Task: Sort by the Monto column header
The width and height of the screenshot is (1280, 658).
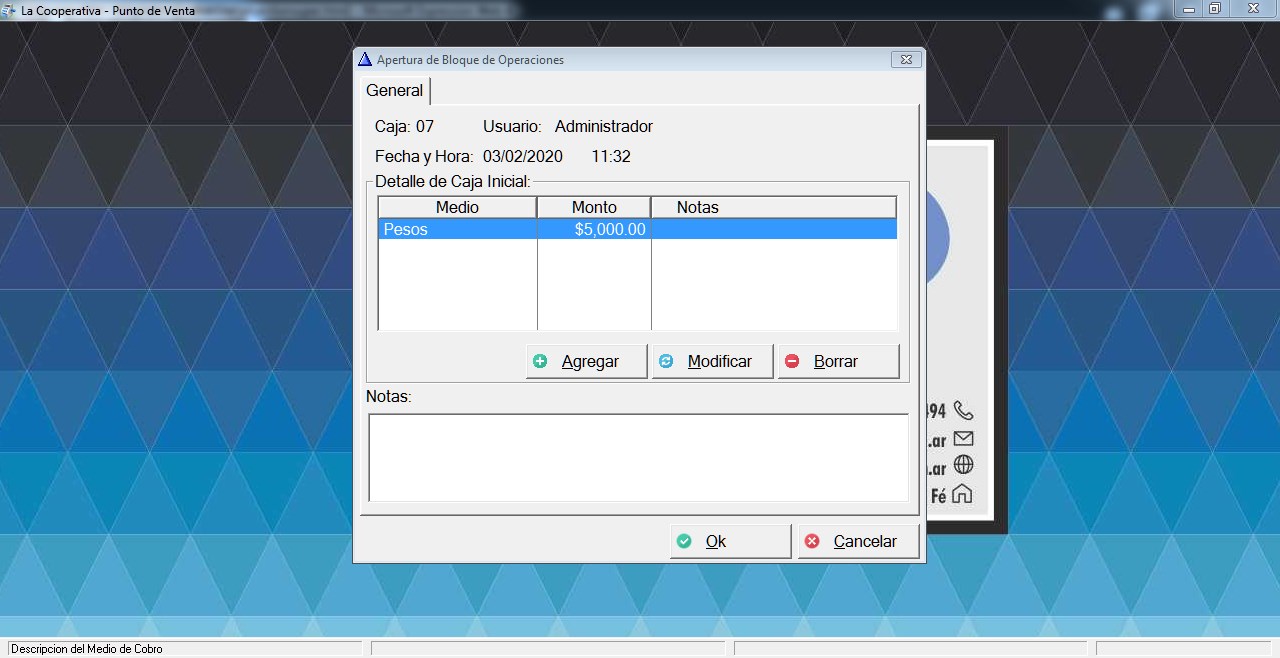Action: (x=594, y=207)
